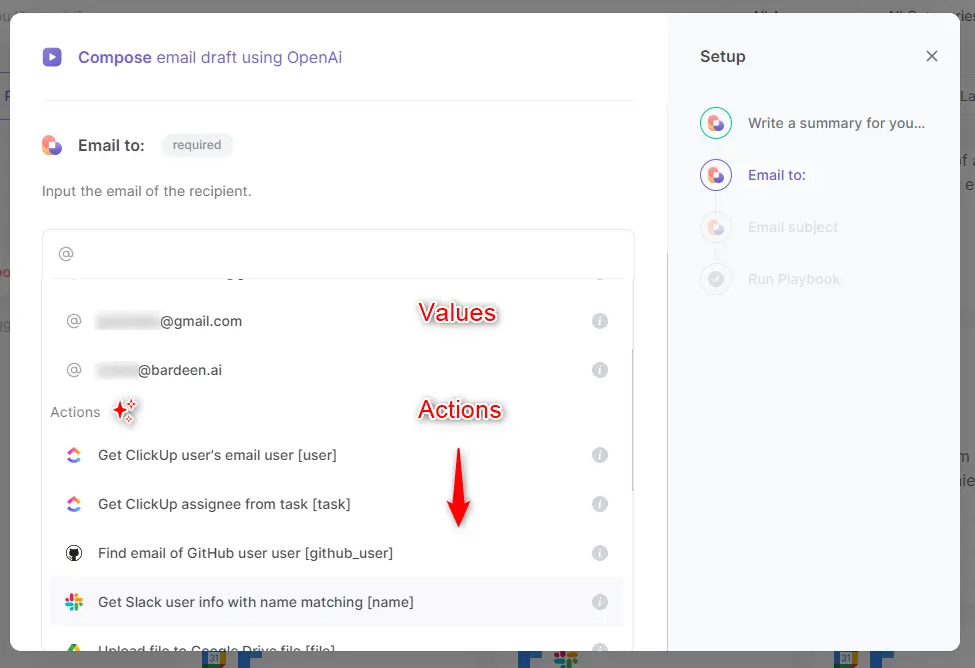975x668 pixels.
Task: Click the purple play icon beside Compose
Action: (x=52, y=57)
